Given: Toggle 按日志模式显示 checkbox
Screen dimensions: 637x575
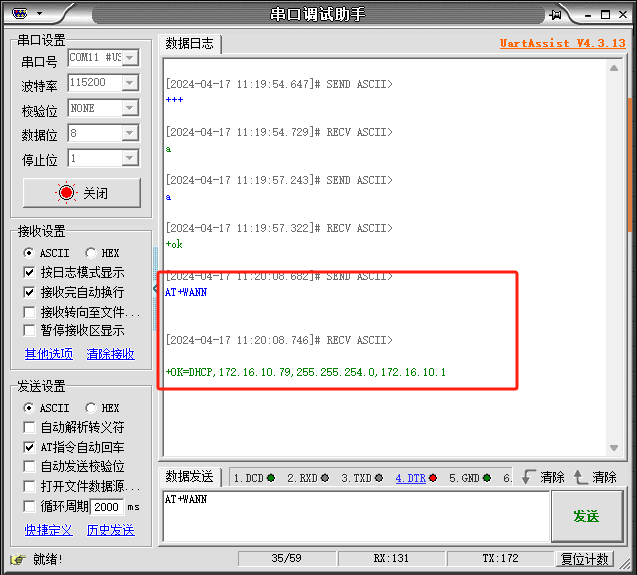Looking at the screenshot, I should click(29, 272).
